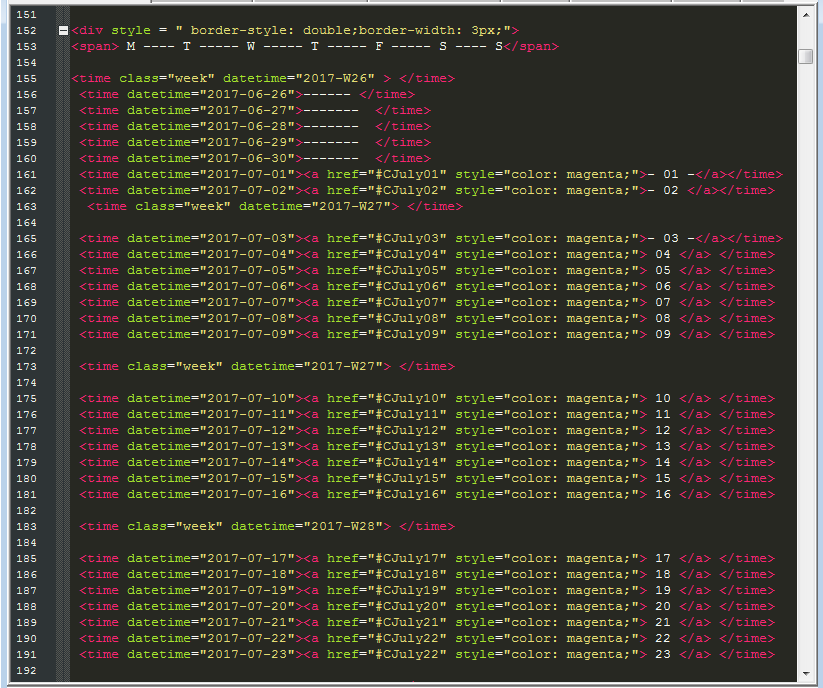Click href "#CJuly16" on line 181
Screen dimensions: 823x688
[x=407, y=495]
